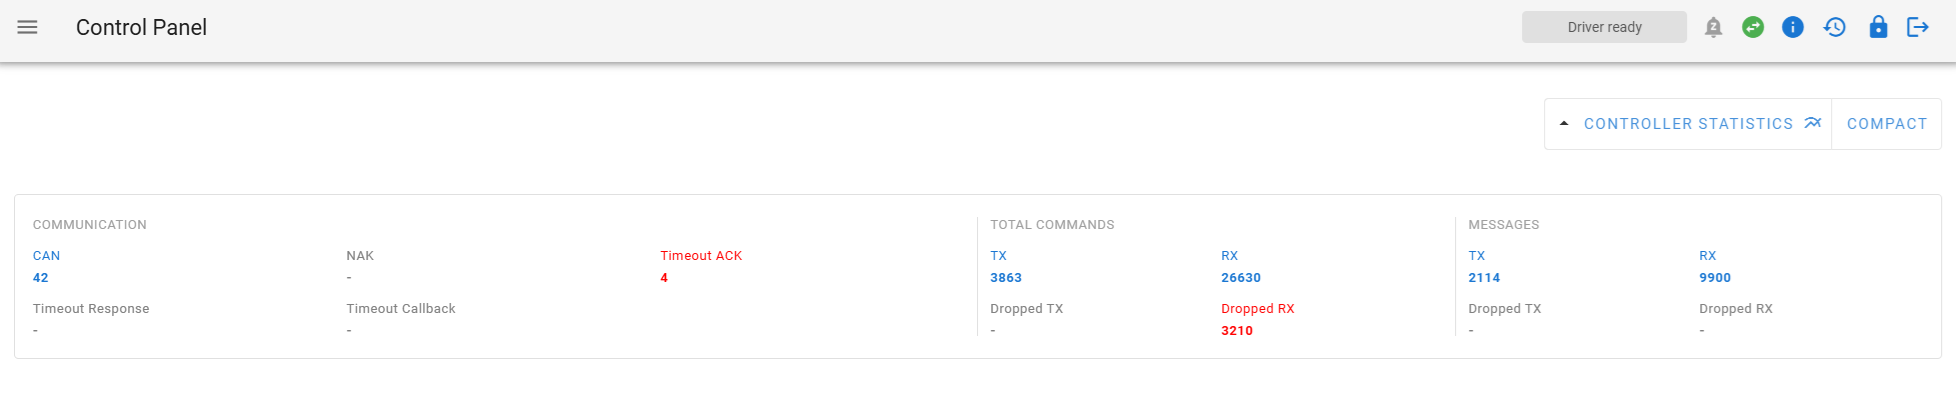Click Total Commands TX value 3863
The width and height of the screenshot is (1956, 407).
click(1006, 278)
